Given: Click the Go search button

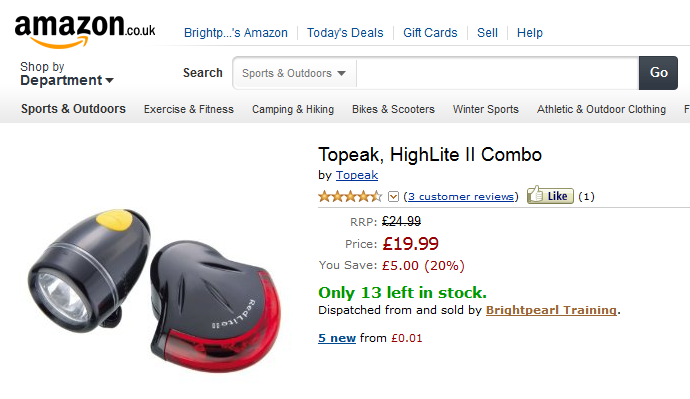Looking at the screenshot, I should point(658,73).
